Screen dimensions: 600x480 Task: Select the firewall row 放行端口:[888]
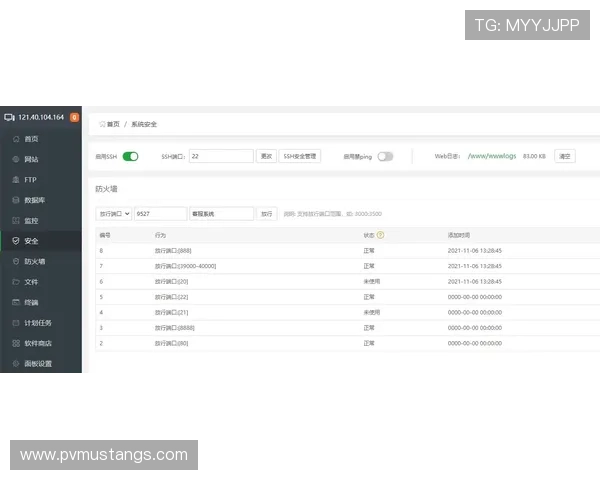pyautogui.click(x=347, y=251)
